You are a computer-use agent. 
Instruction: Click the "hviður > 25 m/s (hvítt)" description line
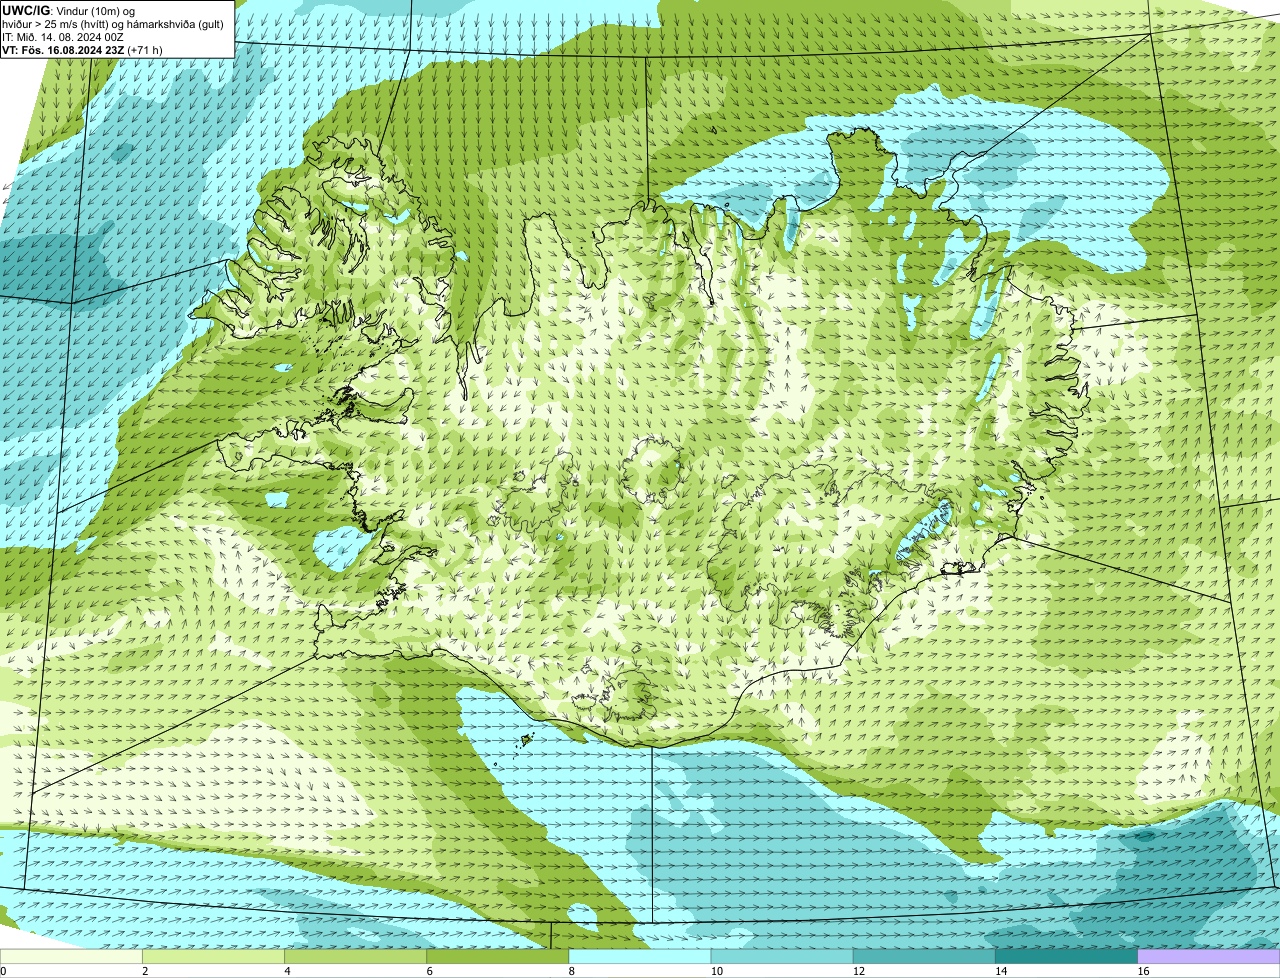(113, 24)
